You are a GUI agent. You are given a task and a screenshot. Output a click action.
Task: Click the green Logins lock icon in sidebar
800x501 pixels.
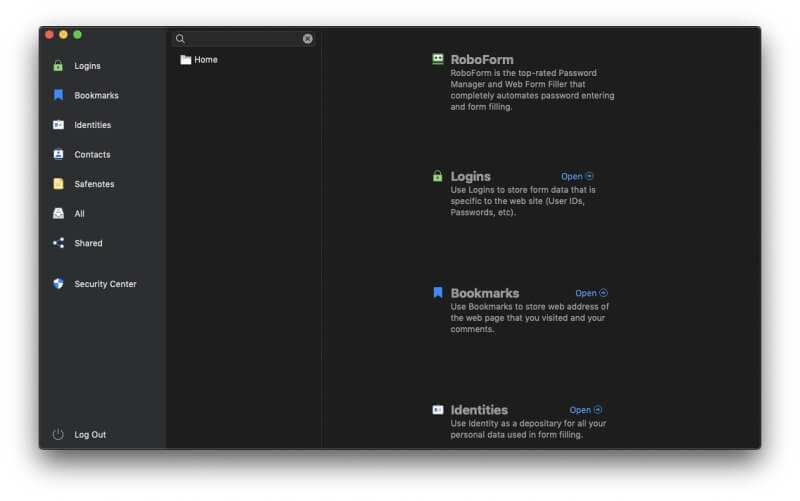pos(58,66)
